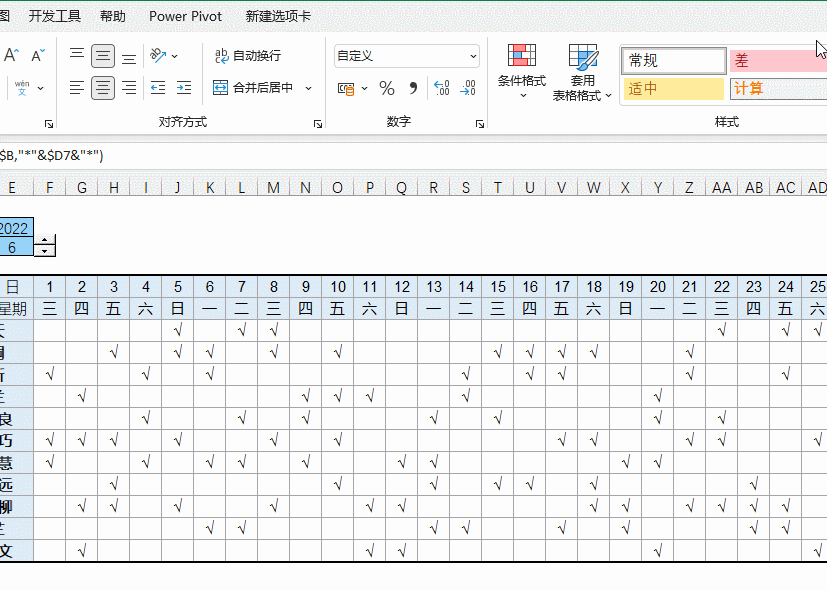Open the 开发工具 ribbon tab

tap(55, 16)
